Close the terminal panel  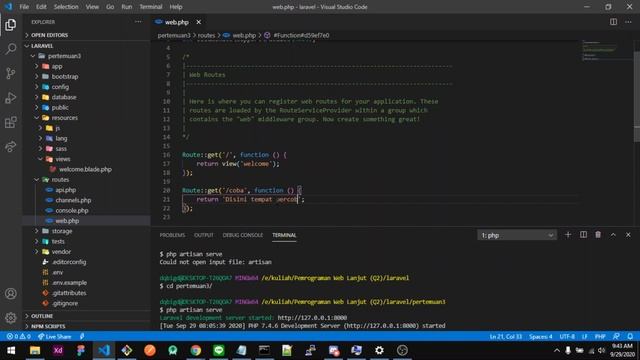628,235
